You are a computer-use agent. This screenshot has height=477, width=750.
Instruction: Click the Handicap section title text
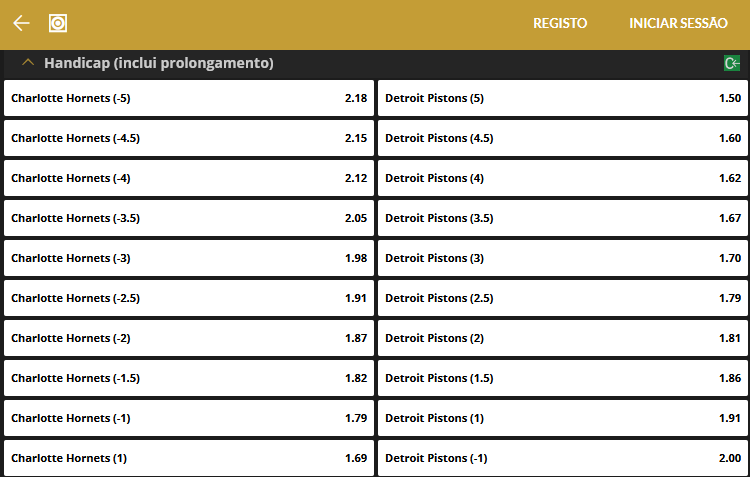click(159, 63)
